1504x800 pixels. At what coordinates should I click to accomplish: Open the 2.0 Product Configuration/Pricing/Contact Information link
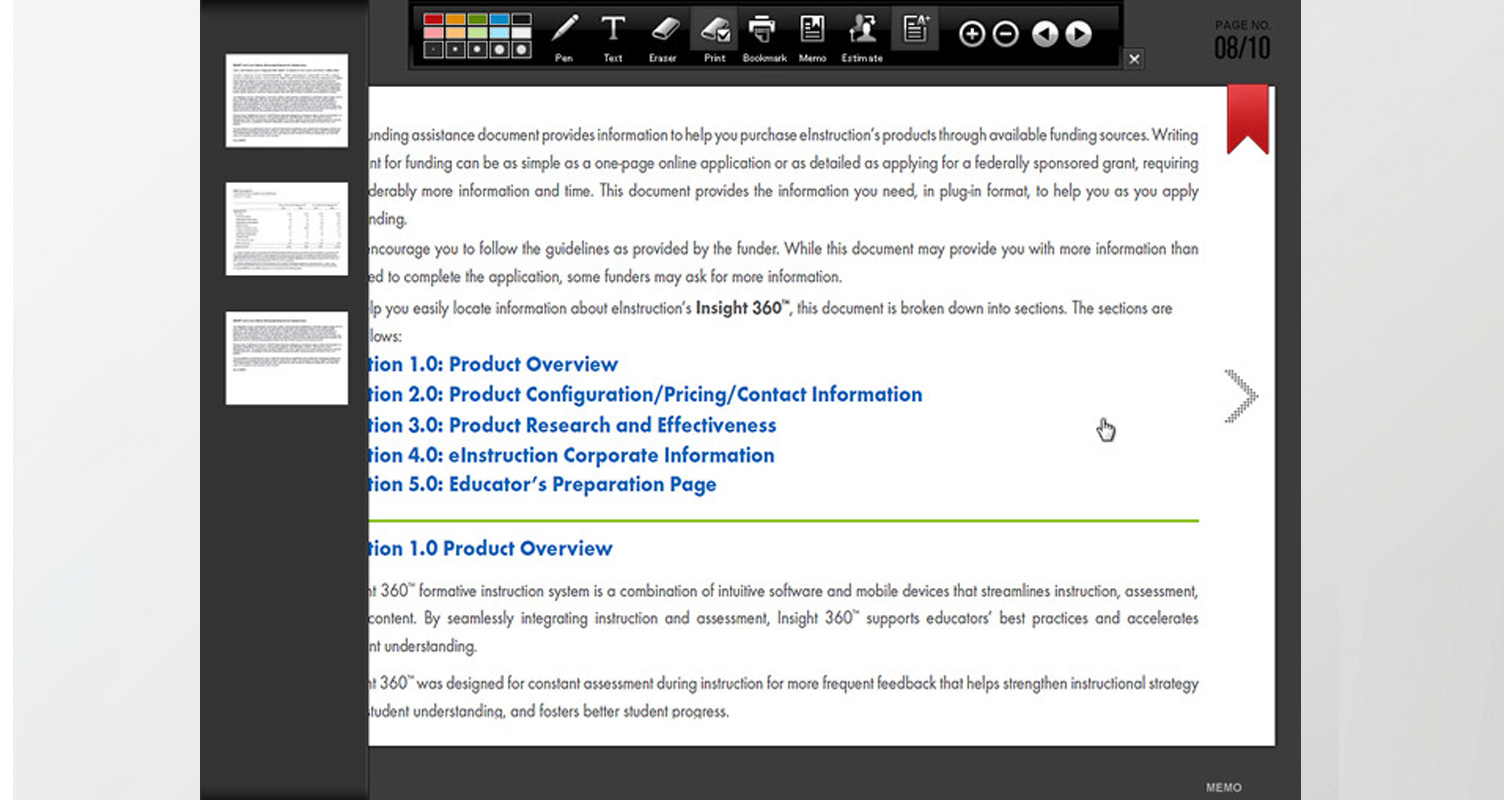coord(646,394)
